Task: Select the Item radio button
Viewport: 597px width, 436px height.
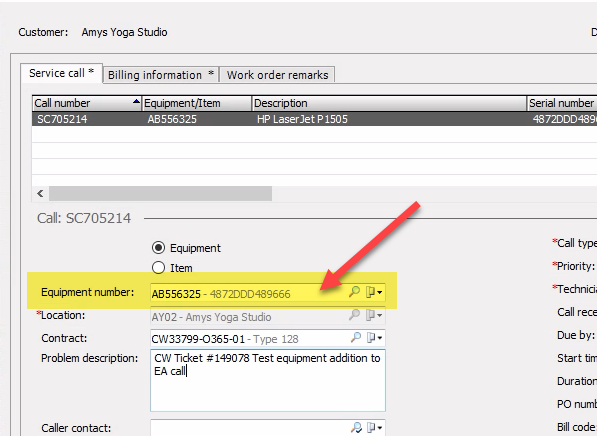Action: coord(158,268)
